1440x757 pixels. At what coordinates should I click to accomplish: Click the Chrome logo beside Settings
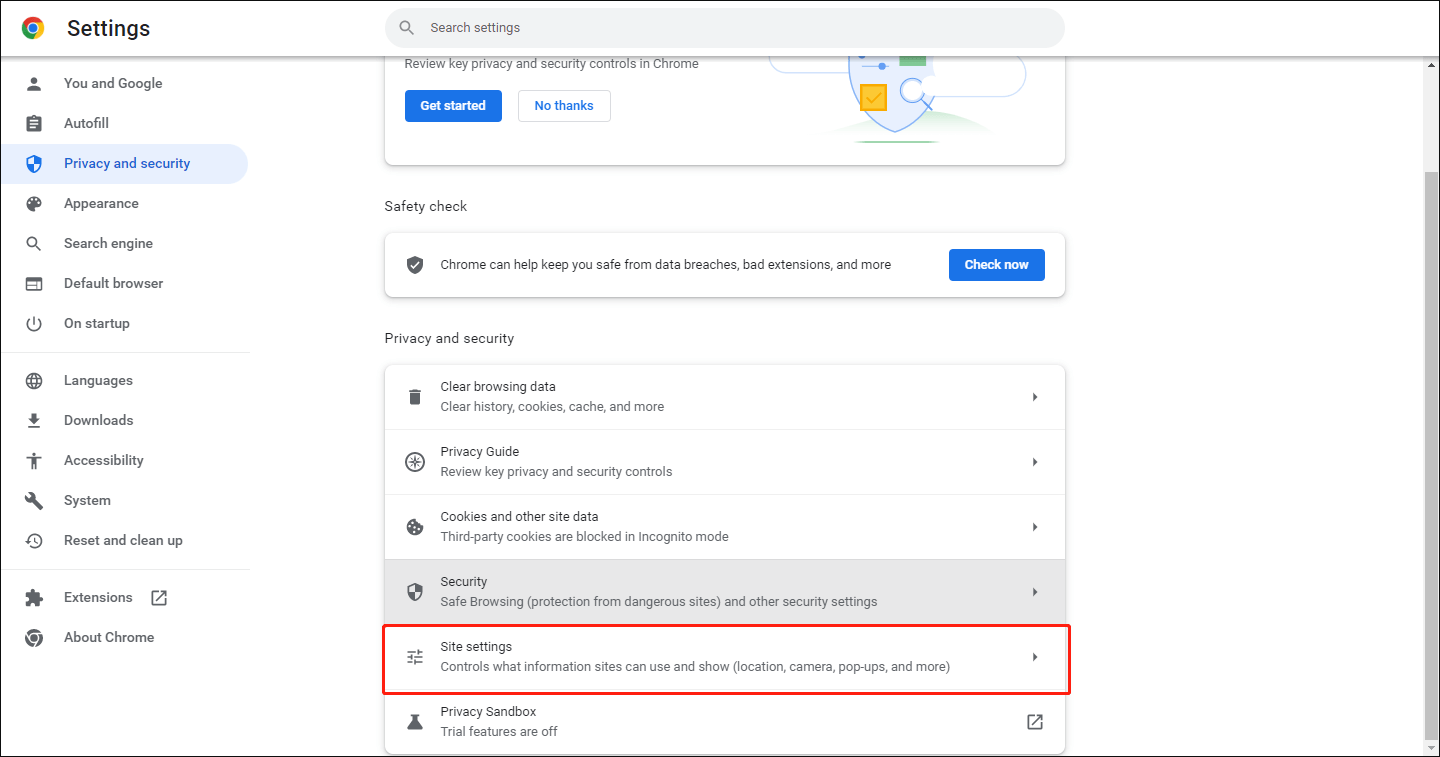click(x=33, y=28)
